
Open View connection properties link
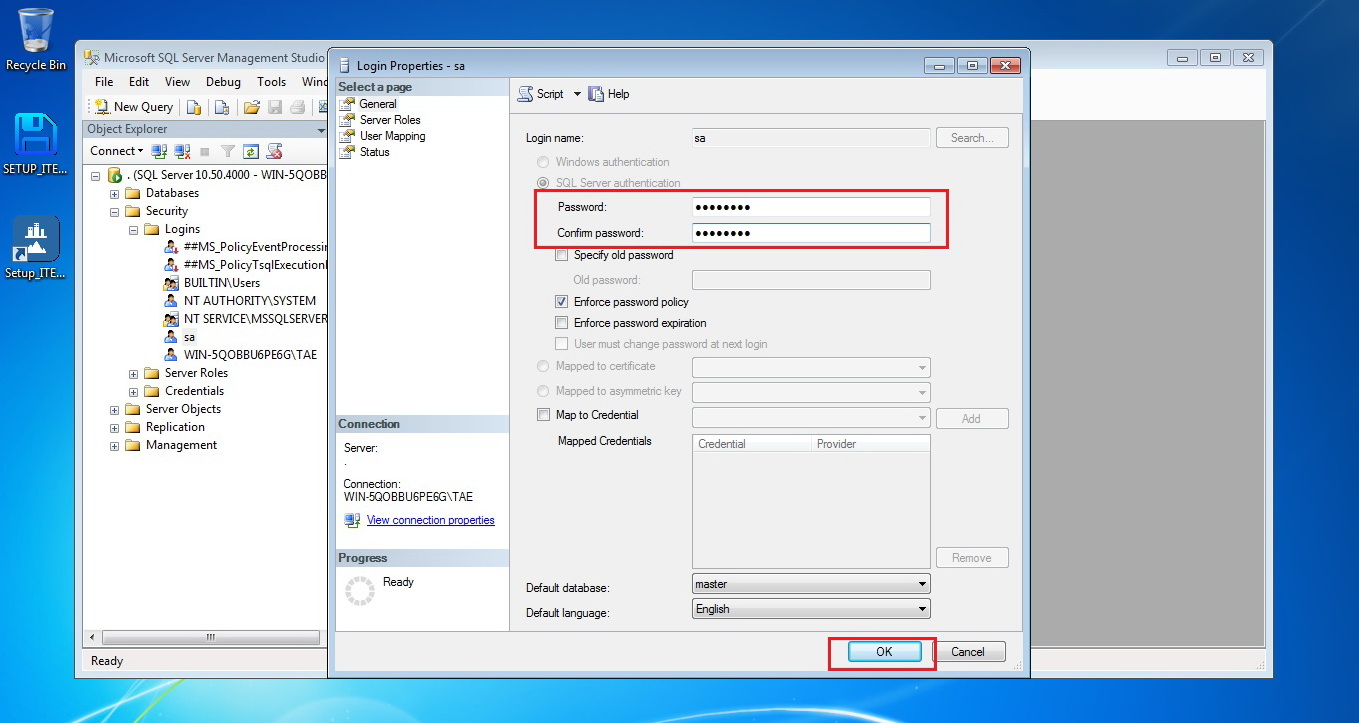pyautogui.click(x=430, y=520)
